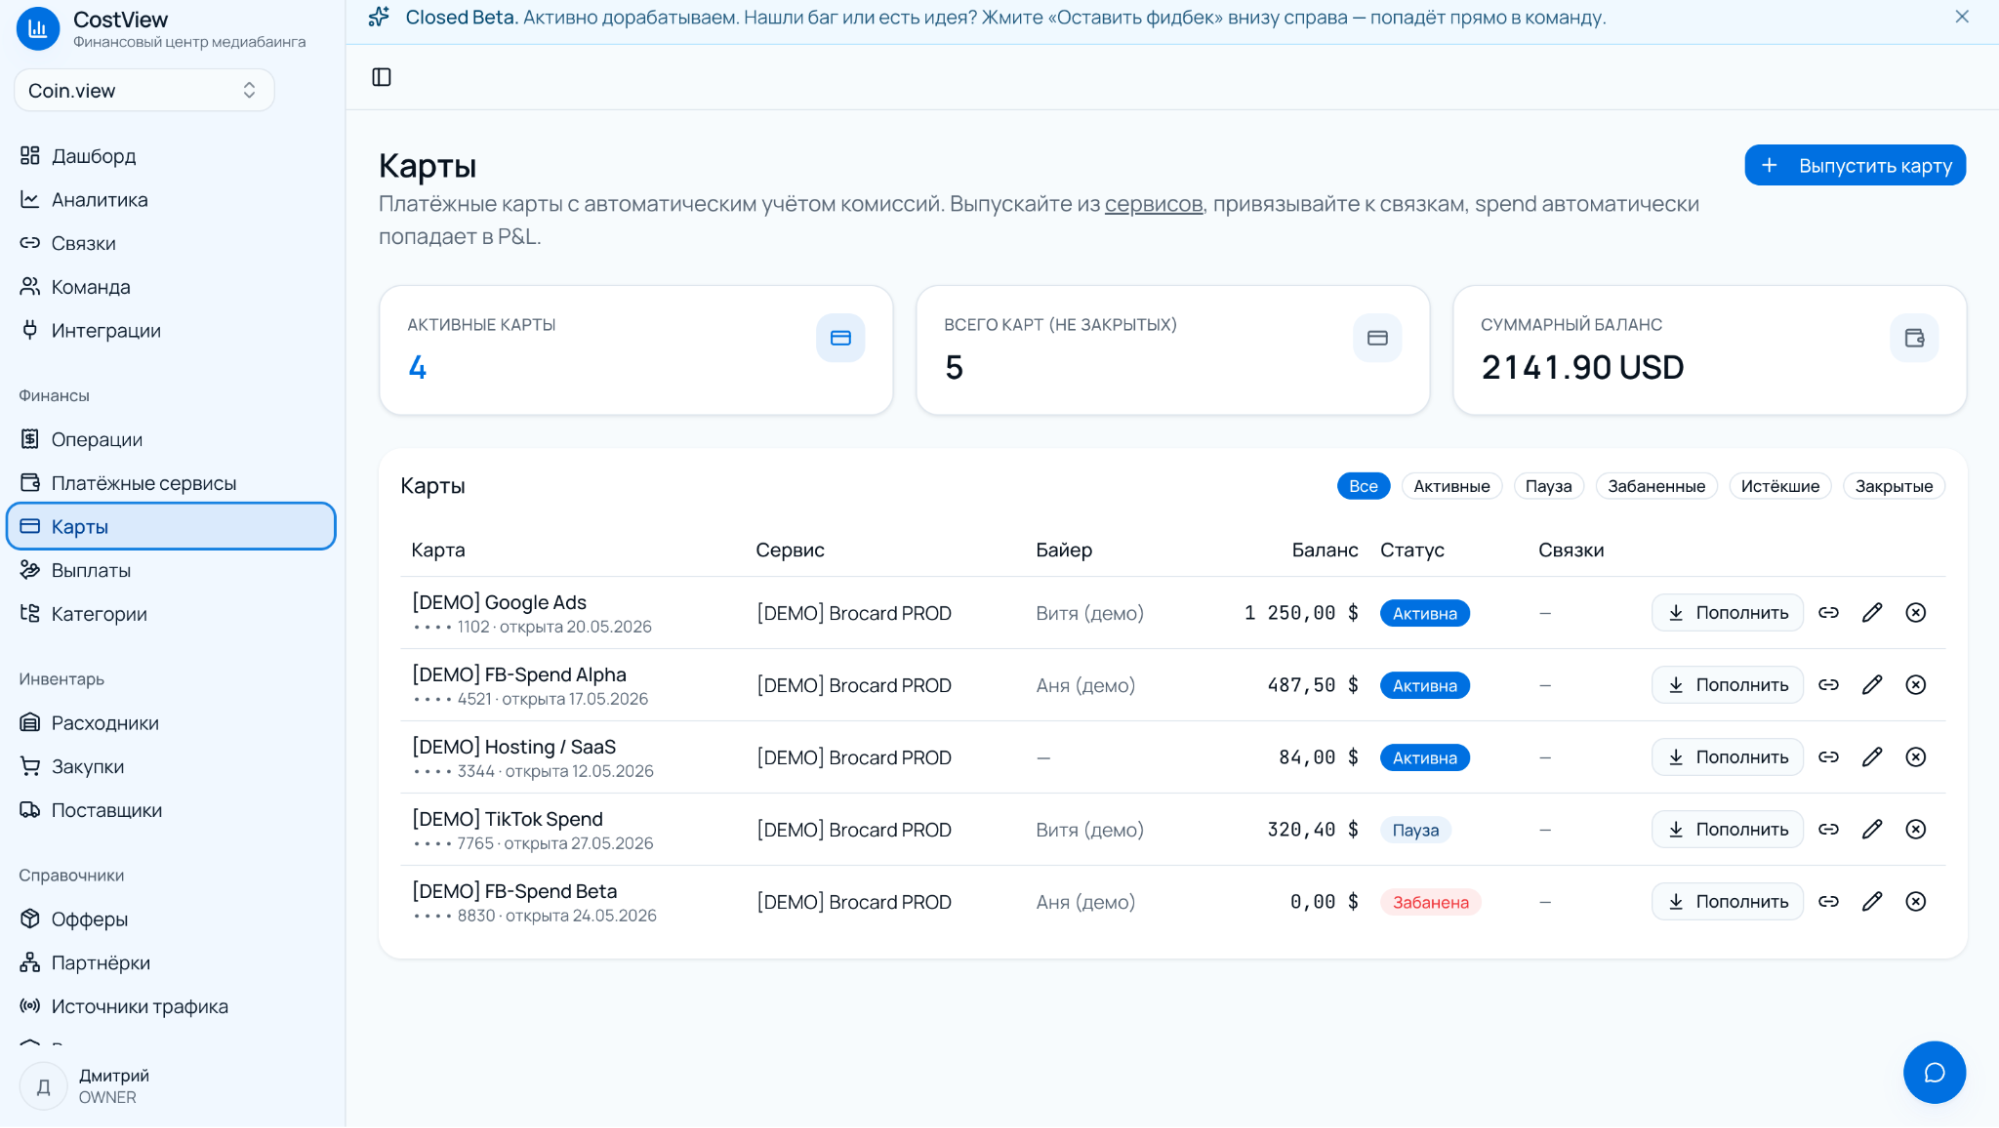The width and height of the screenshot is (1999, 1128).
Task: Click Выпустить карту button
Action: 1854,165
